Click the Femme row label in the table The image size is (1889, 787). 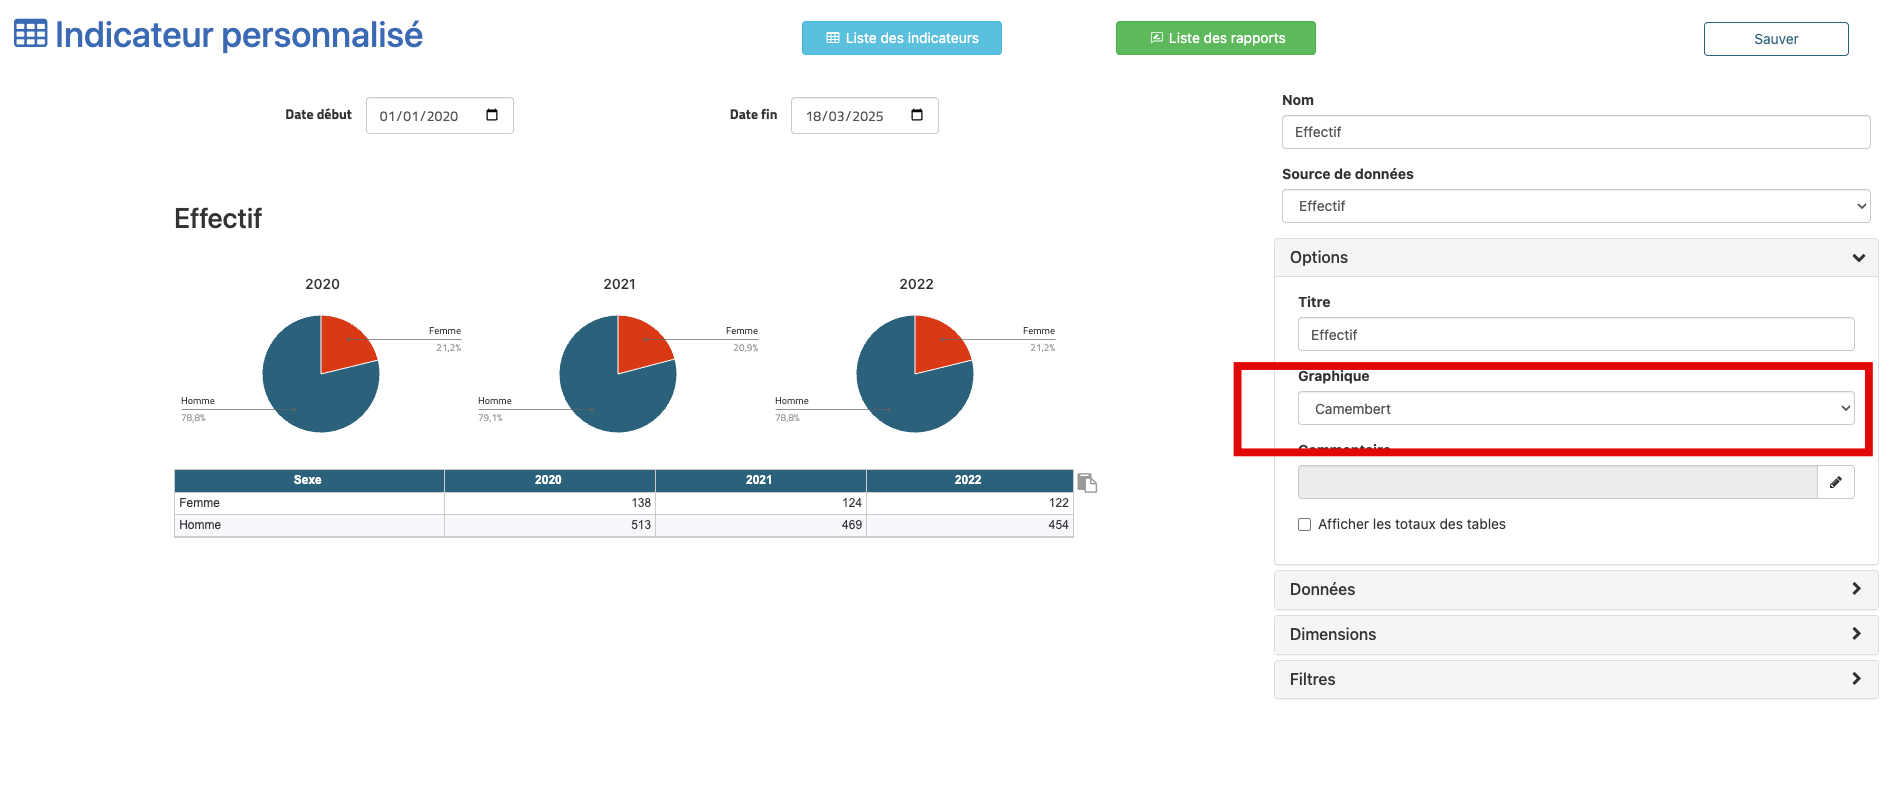[200, 503]
